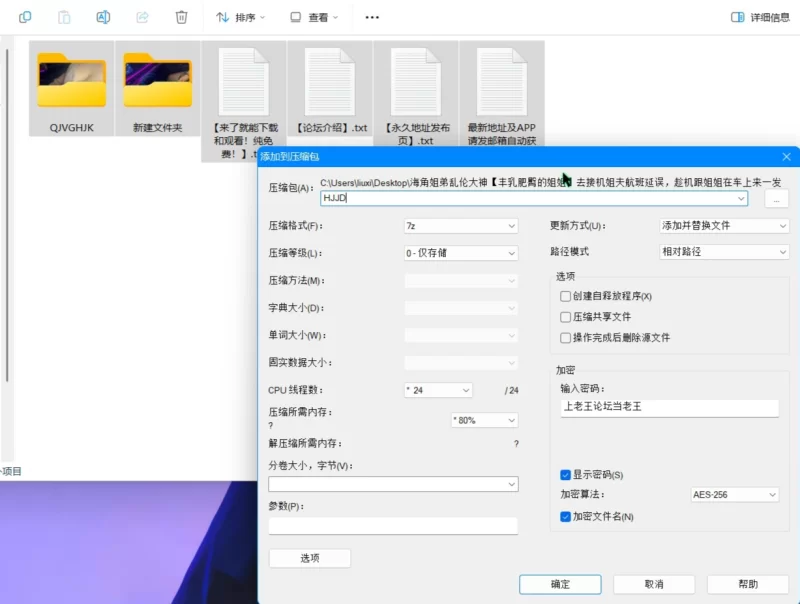Screen dimensions: 800x604
Task: Select the 新建文件夹 folder icon
Action: click(158, 80)
